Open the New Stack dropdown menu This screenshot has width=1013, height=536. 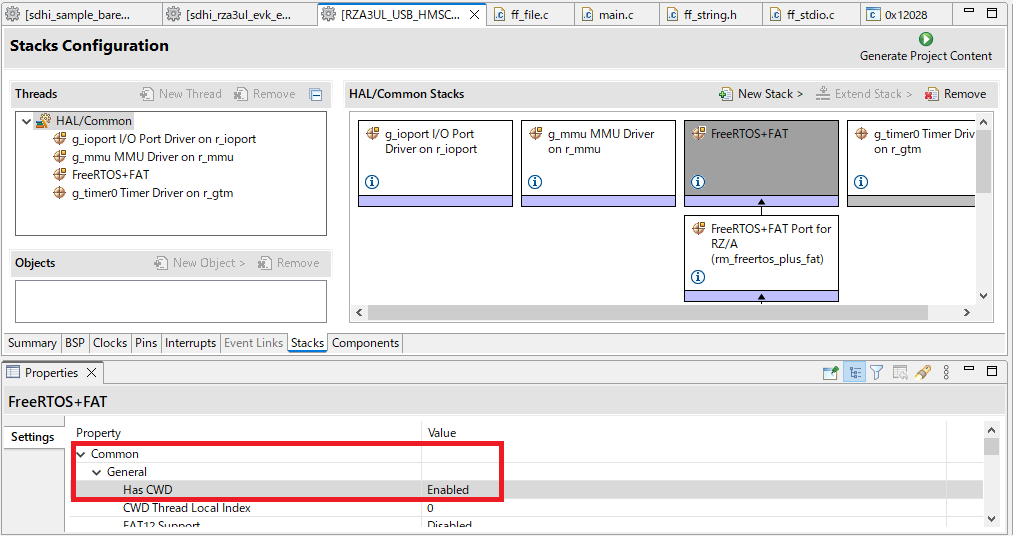(761, 94)
